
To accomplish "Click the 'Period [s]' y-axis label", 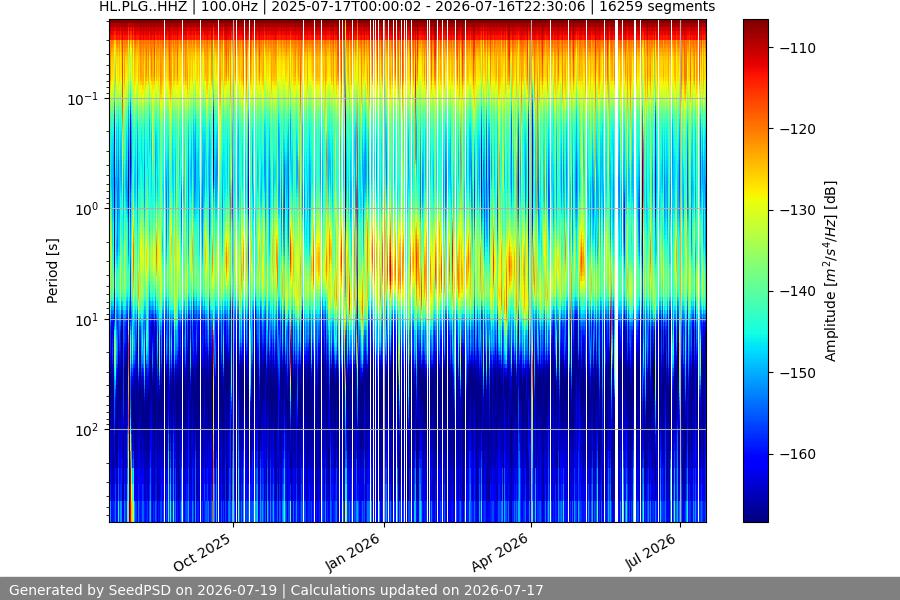I will point(52,271).
